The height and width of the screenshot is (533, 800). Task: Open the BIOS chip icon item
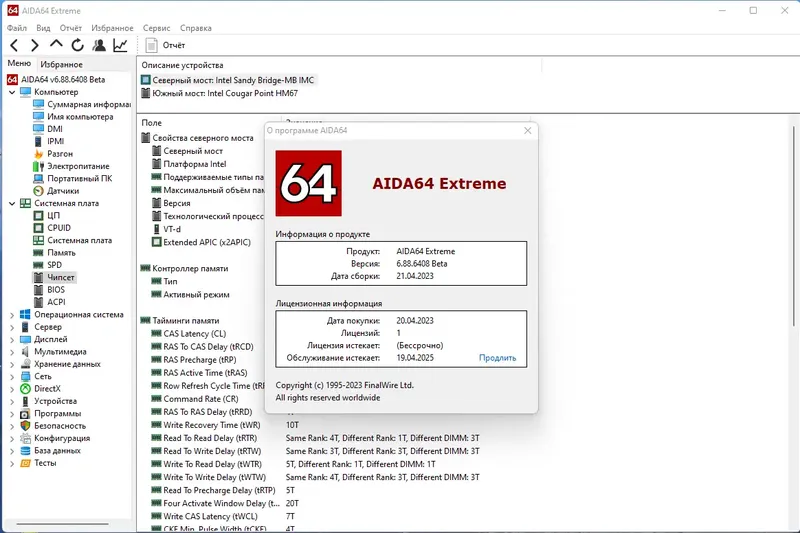38,290
